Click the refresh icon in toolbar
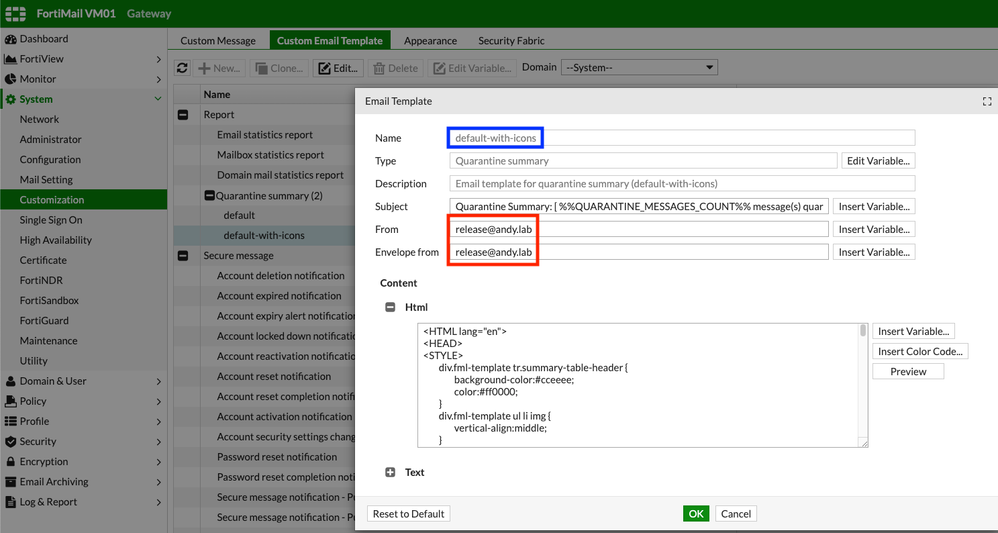This screenshot has height=533, width=998. (182, 68)
